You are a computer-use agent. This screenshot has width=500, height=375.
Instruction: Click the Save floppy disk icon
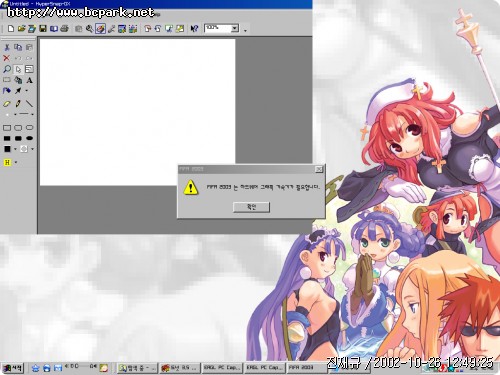coord(43,29)
